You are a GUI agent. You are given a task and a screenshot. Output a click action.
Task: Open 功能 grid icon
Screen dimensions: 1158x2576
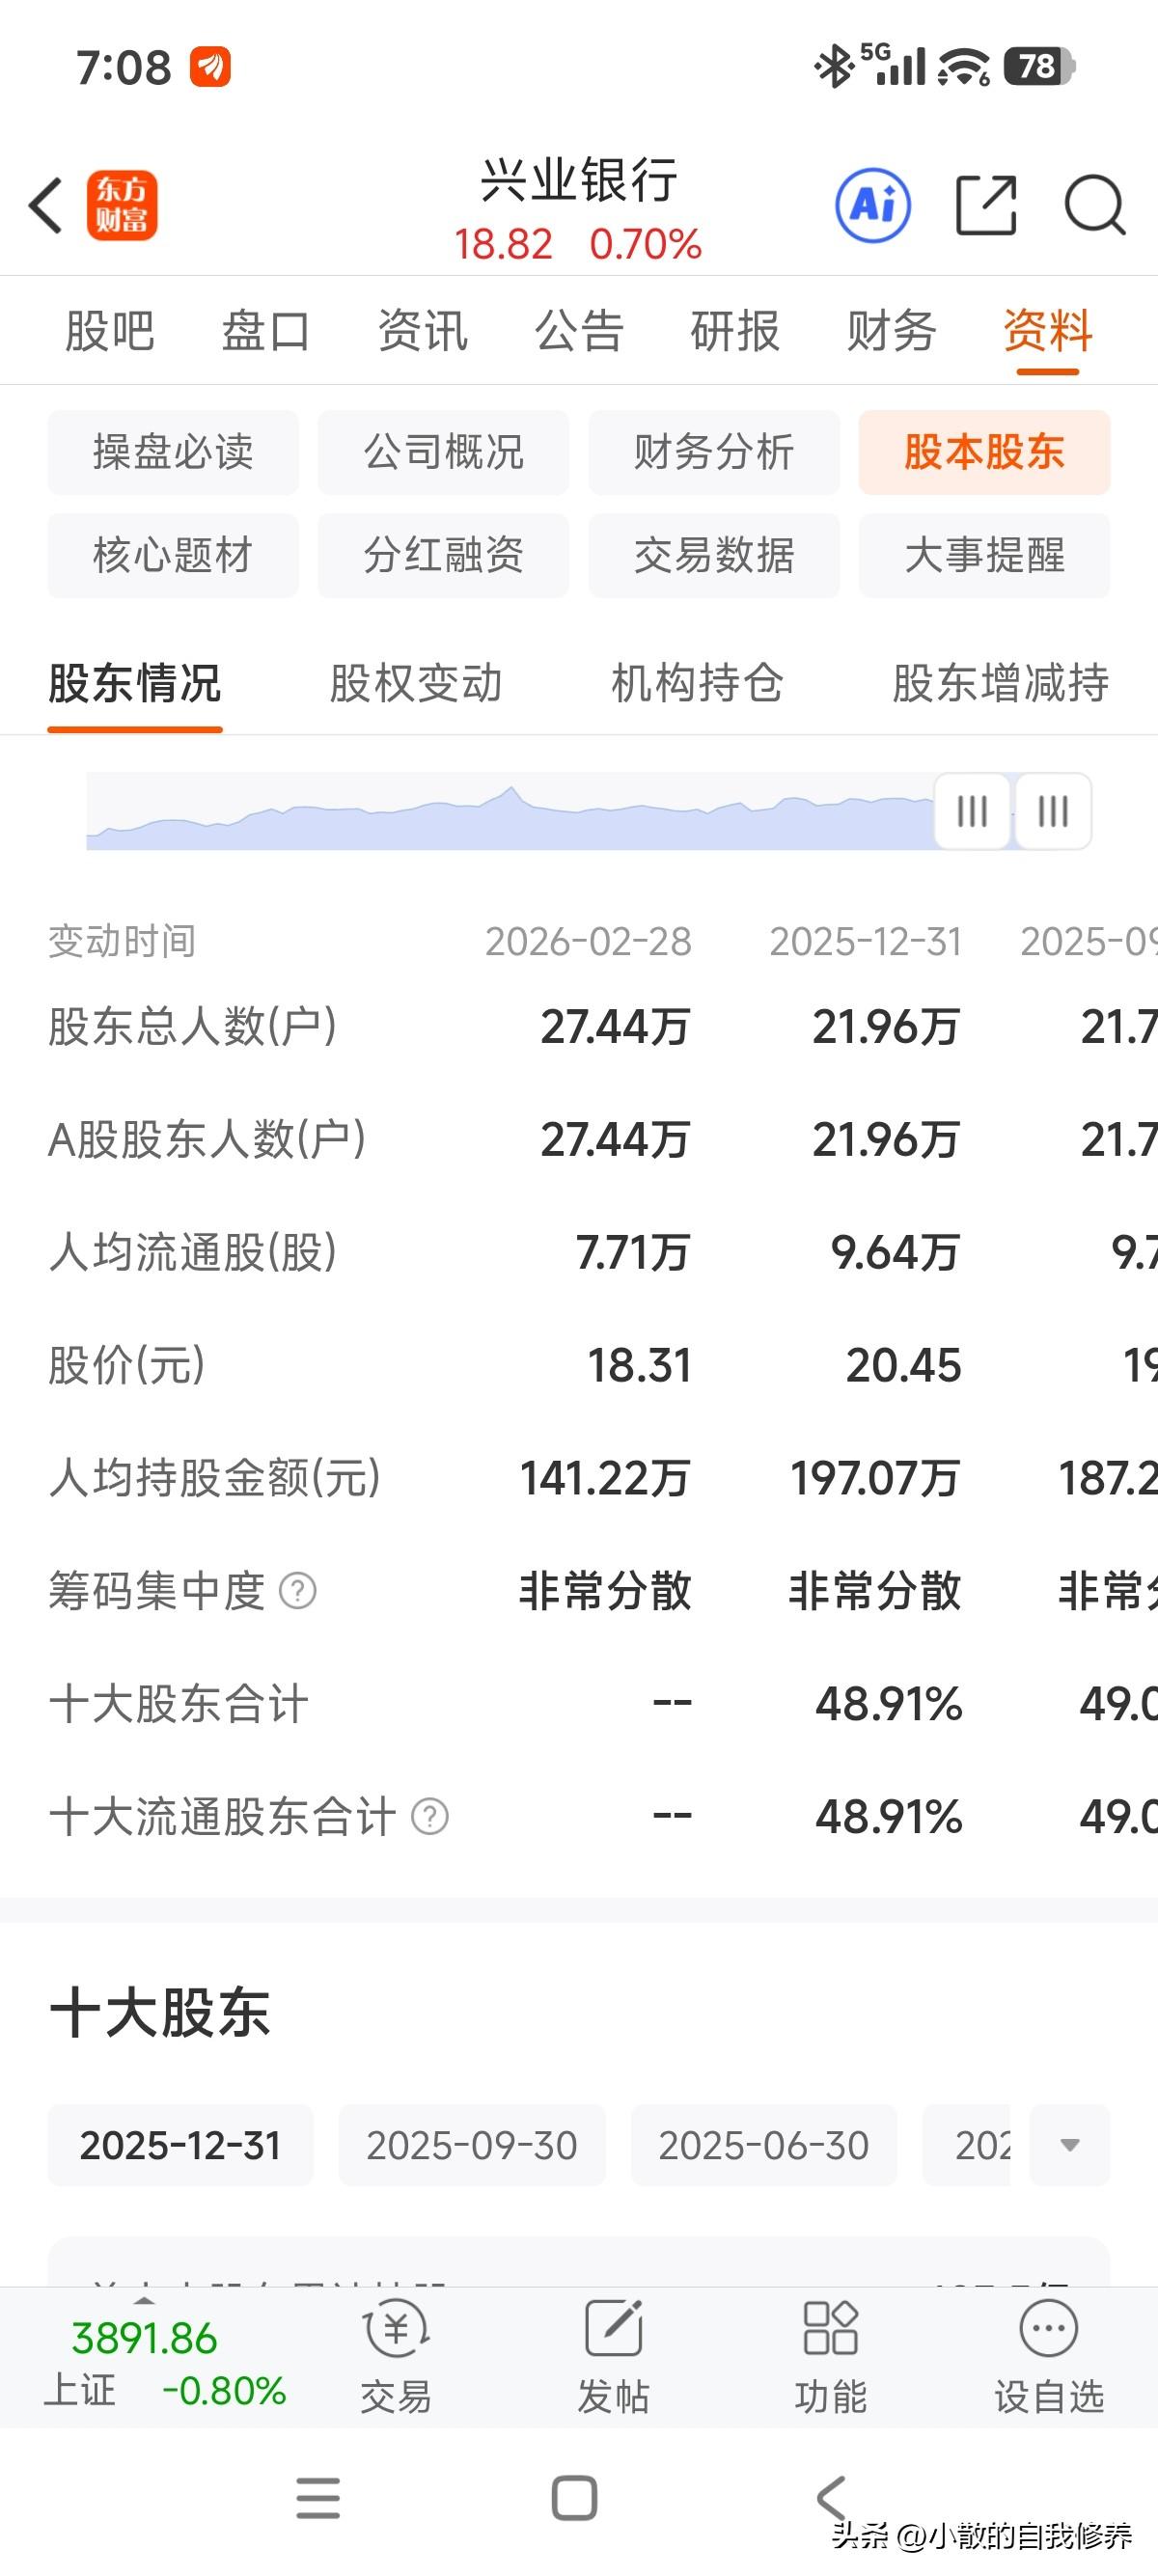click(830, 2356)
